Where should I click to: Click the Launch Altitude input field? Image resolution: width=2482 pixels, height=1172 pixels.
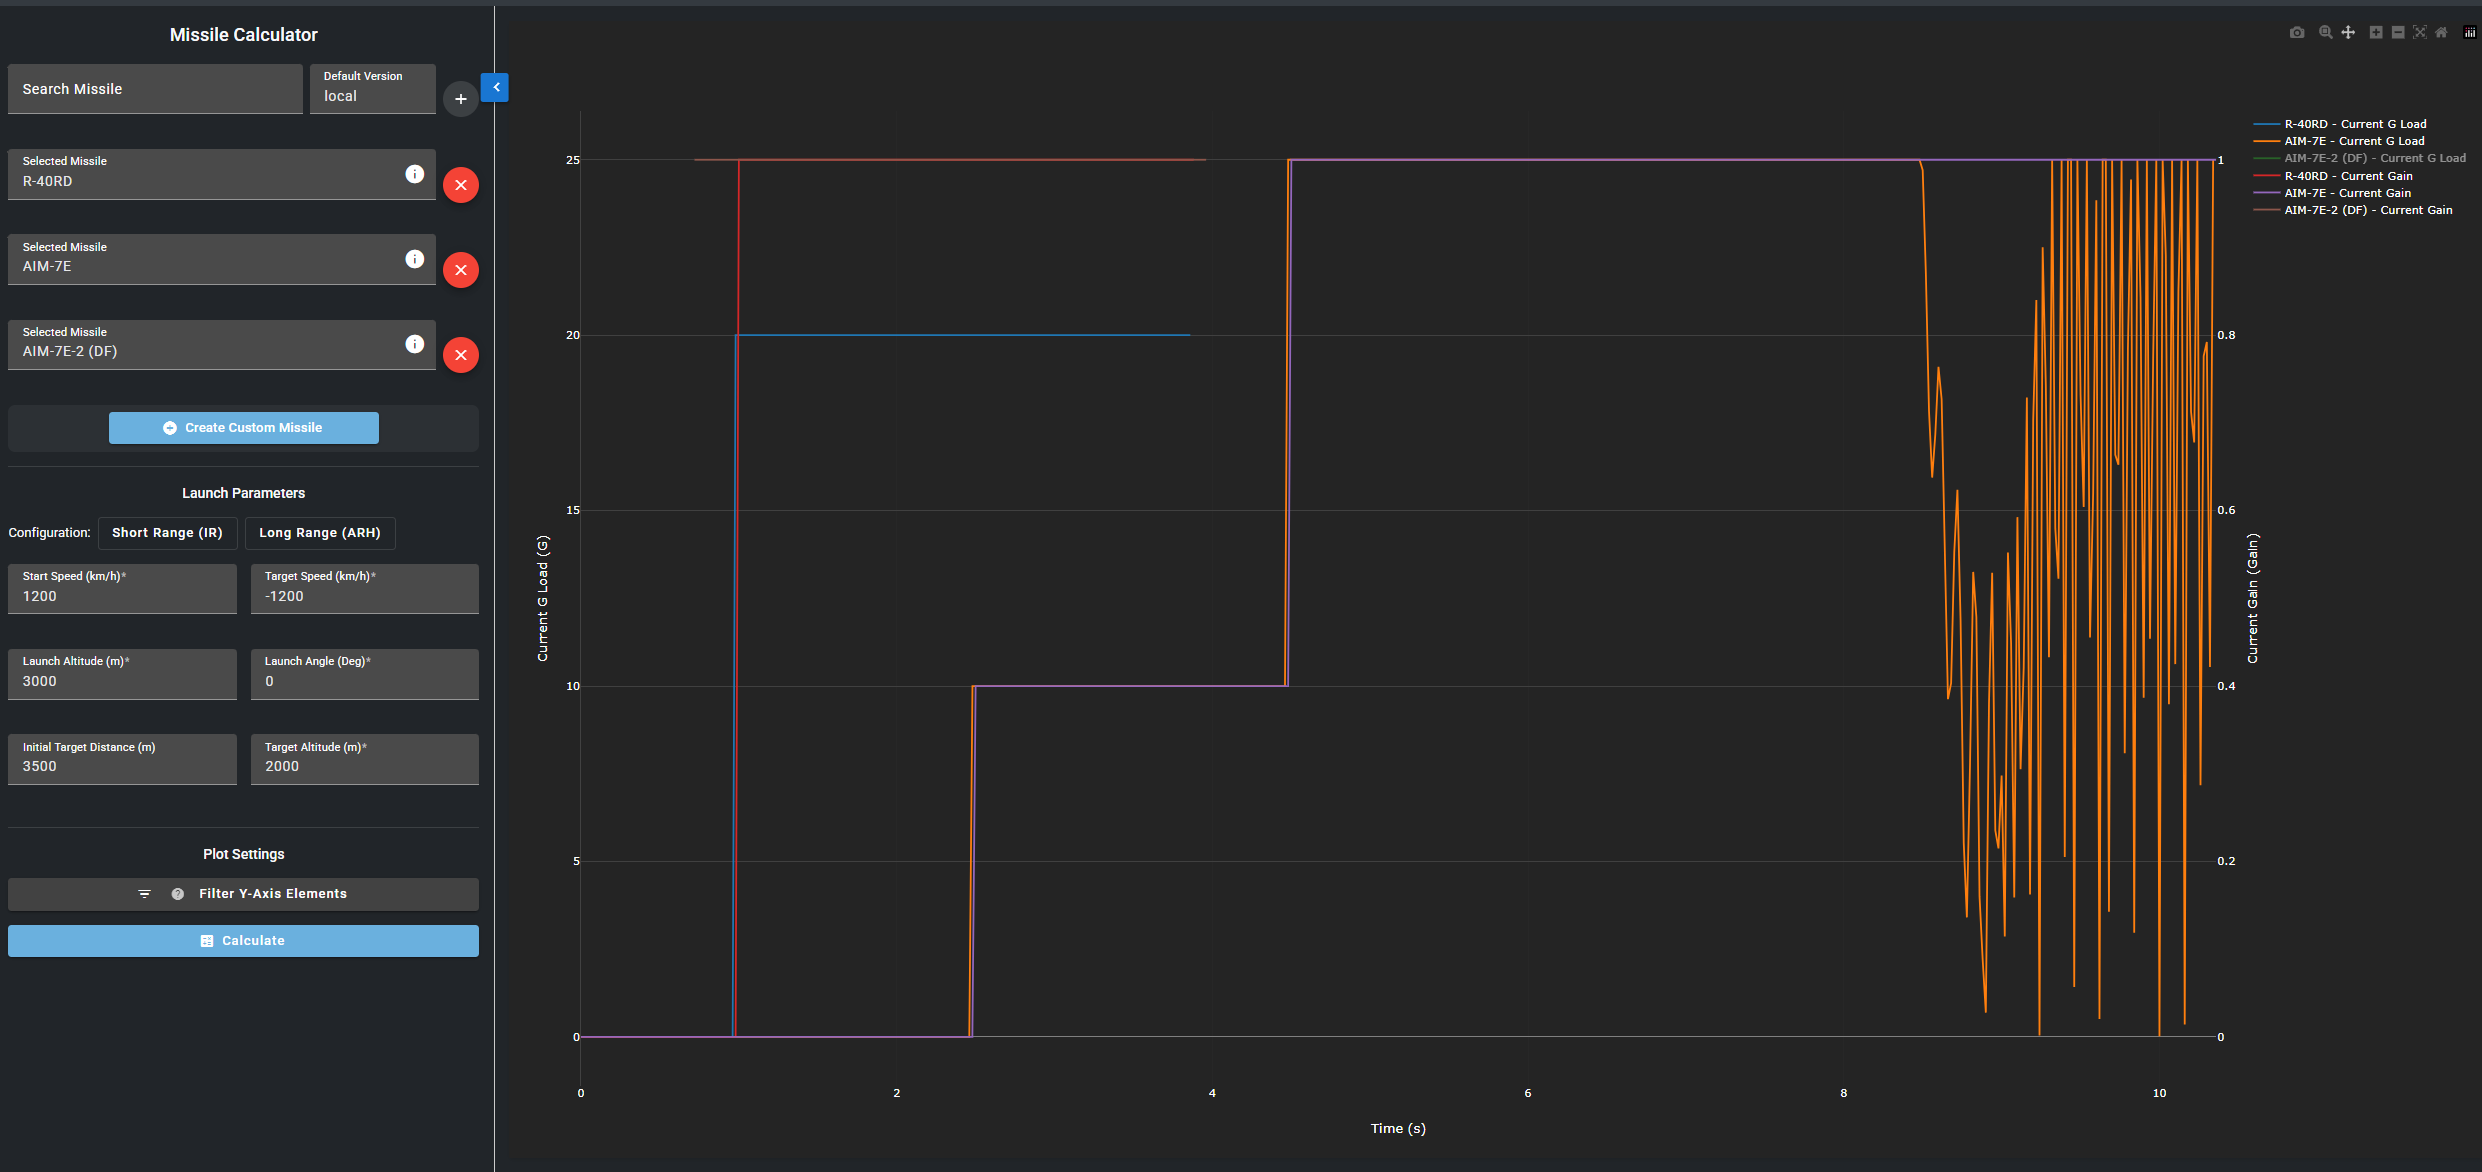[122, 681]
